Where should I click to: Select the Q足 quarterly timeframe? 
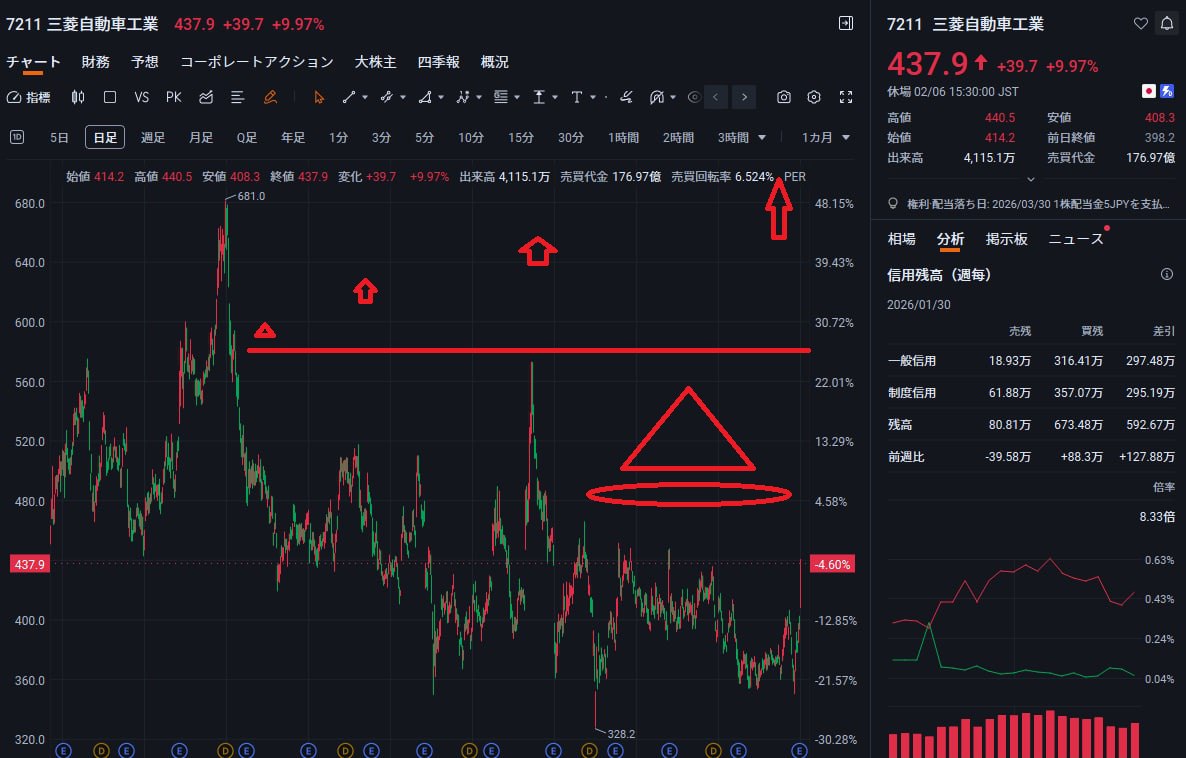click(247, 138)
